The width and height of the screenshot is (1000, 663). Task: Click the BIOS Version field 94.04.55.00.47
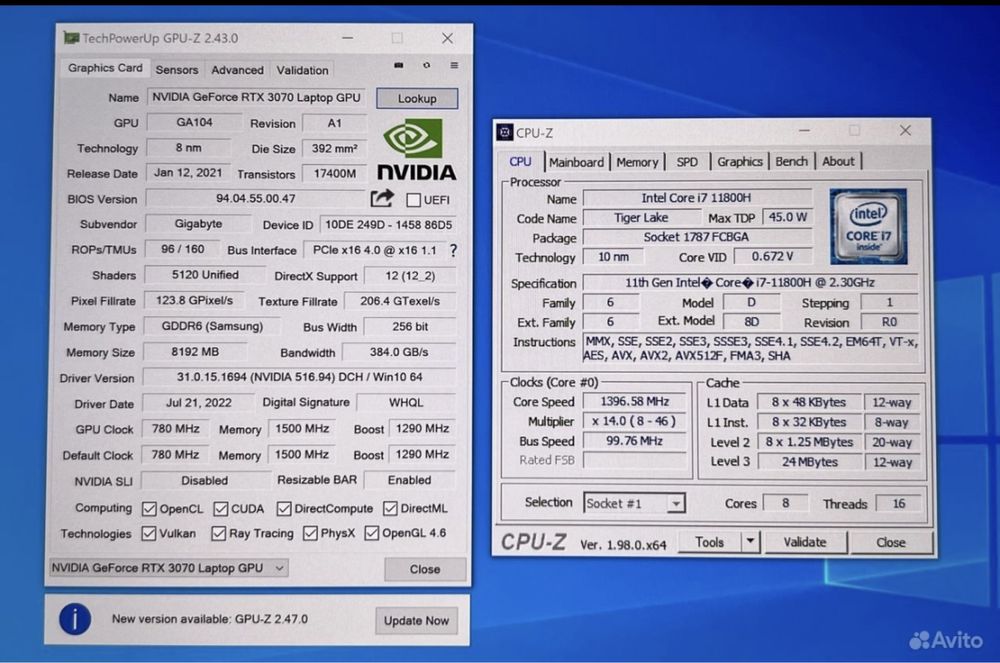(x=255, y=198)
